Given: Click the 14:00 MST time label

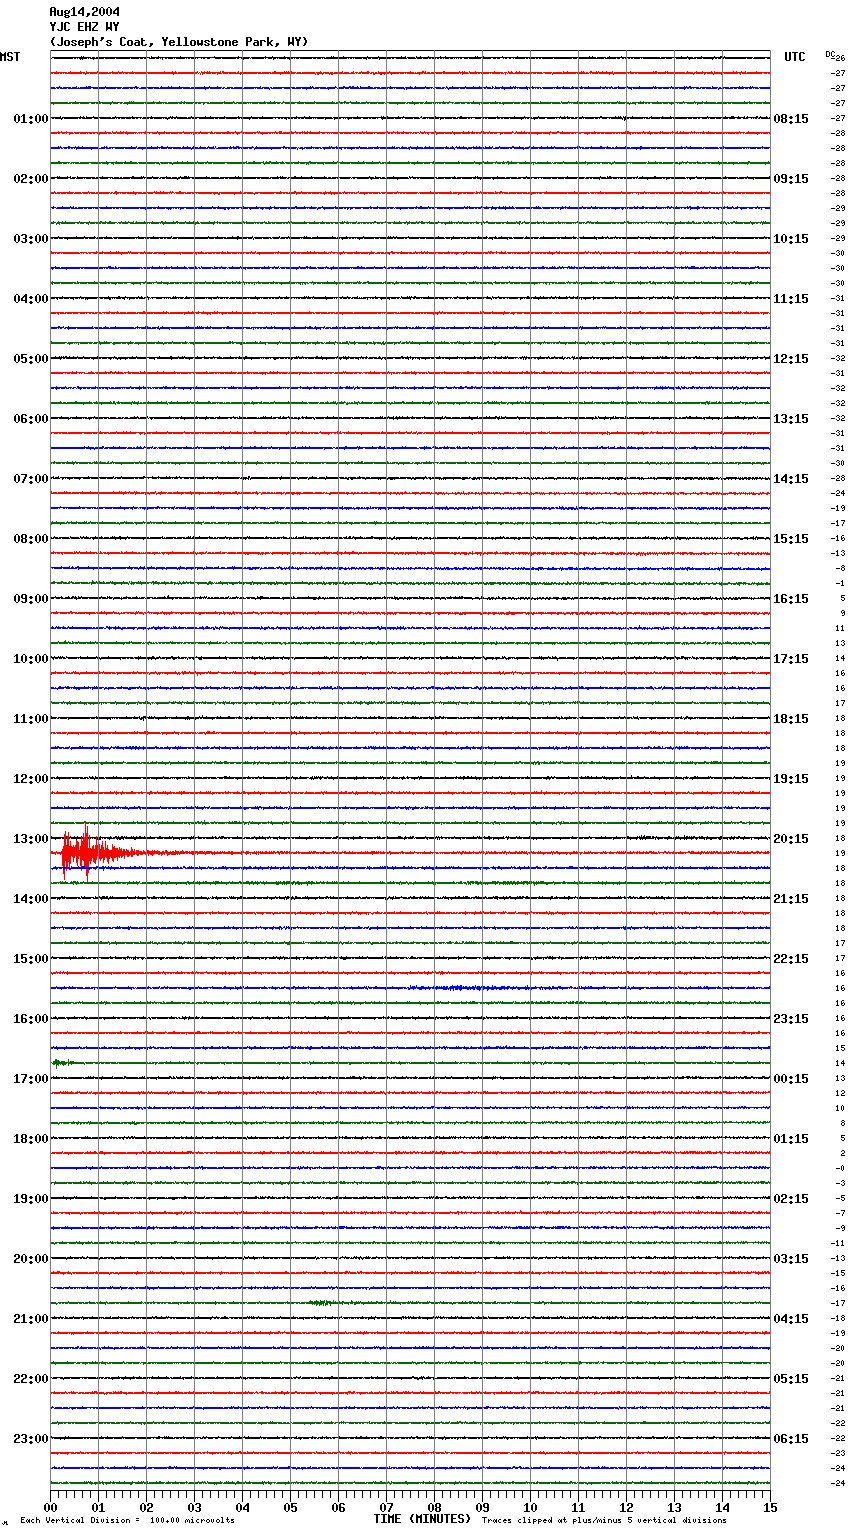Looking at the screenshot, I should point(31,899).
